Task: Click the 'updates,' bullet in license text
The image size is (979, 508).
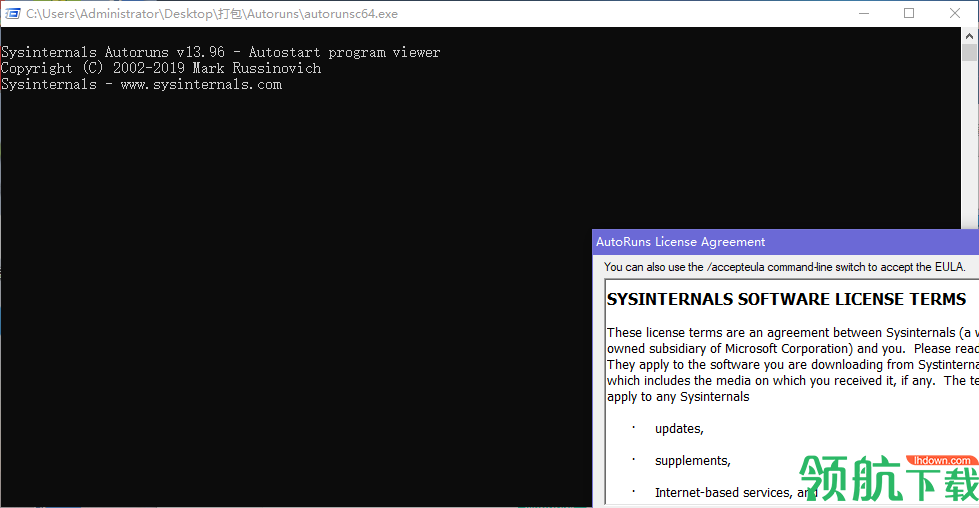Action: point(679,429)
